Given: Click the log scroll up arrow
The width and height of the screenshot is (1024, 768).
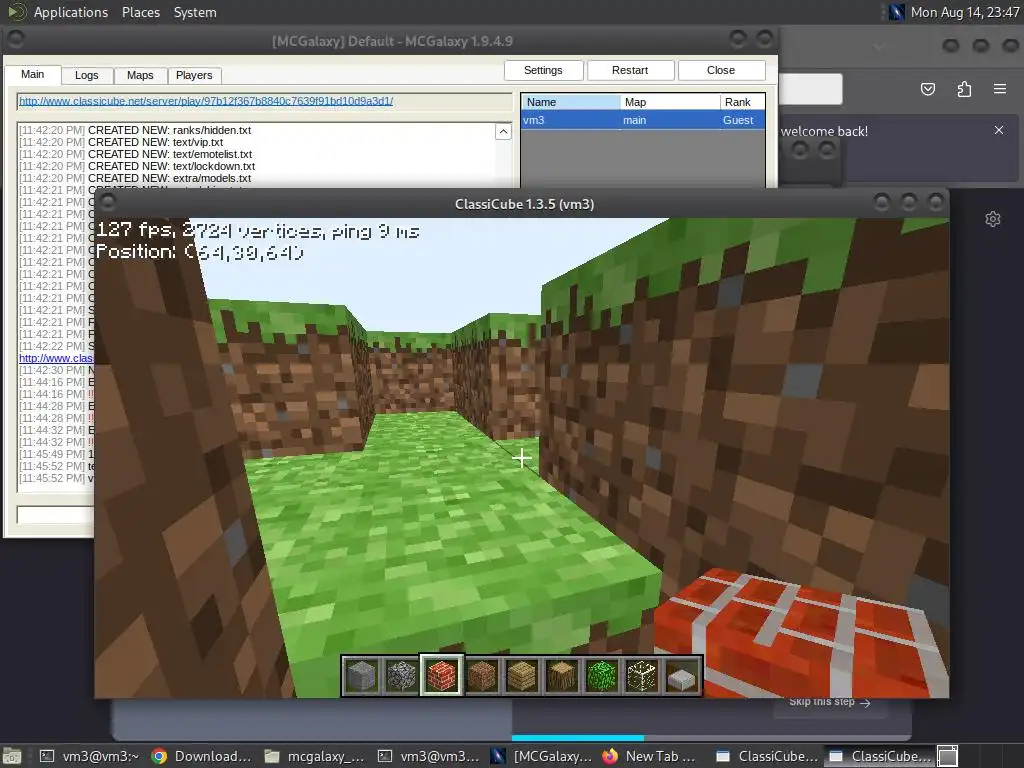Looking at the screenshot, I should click(503, 131).
